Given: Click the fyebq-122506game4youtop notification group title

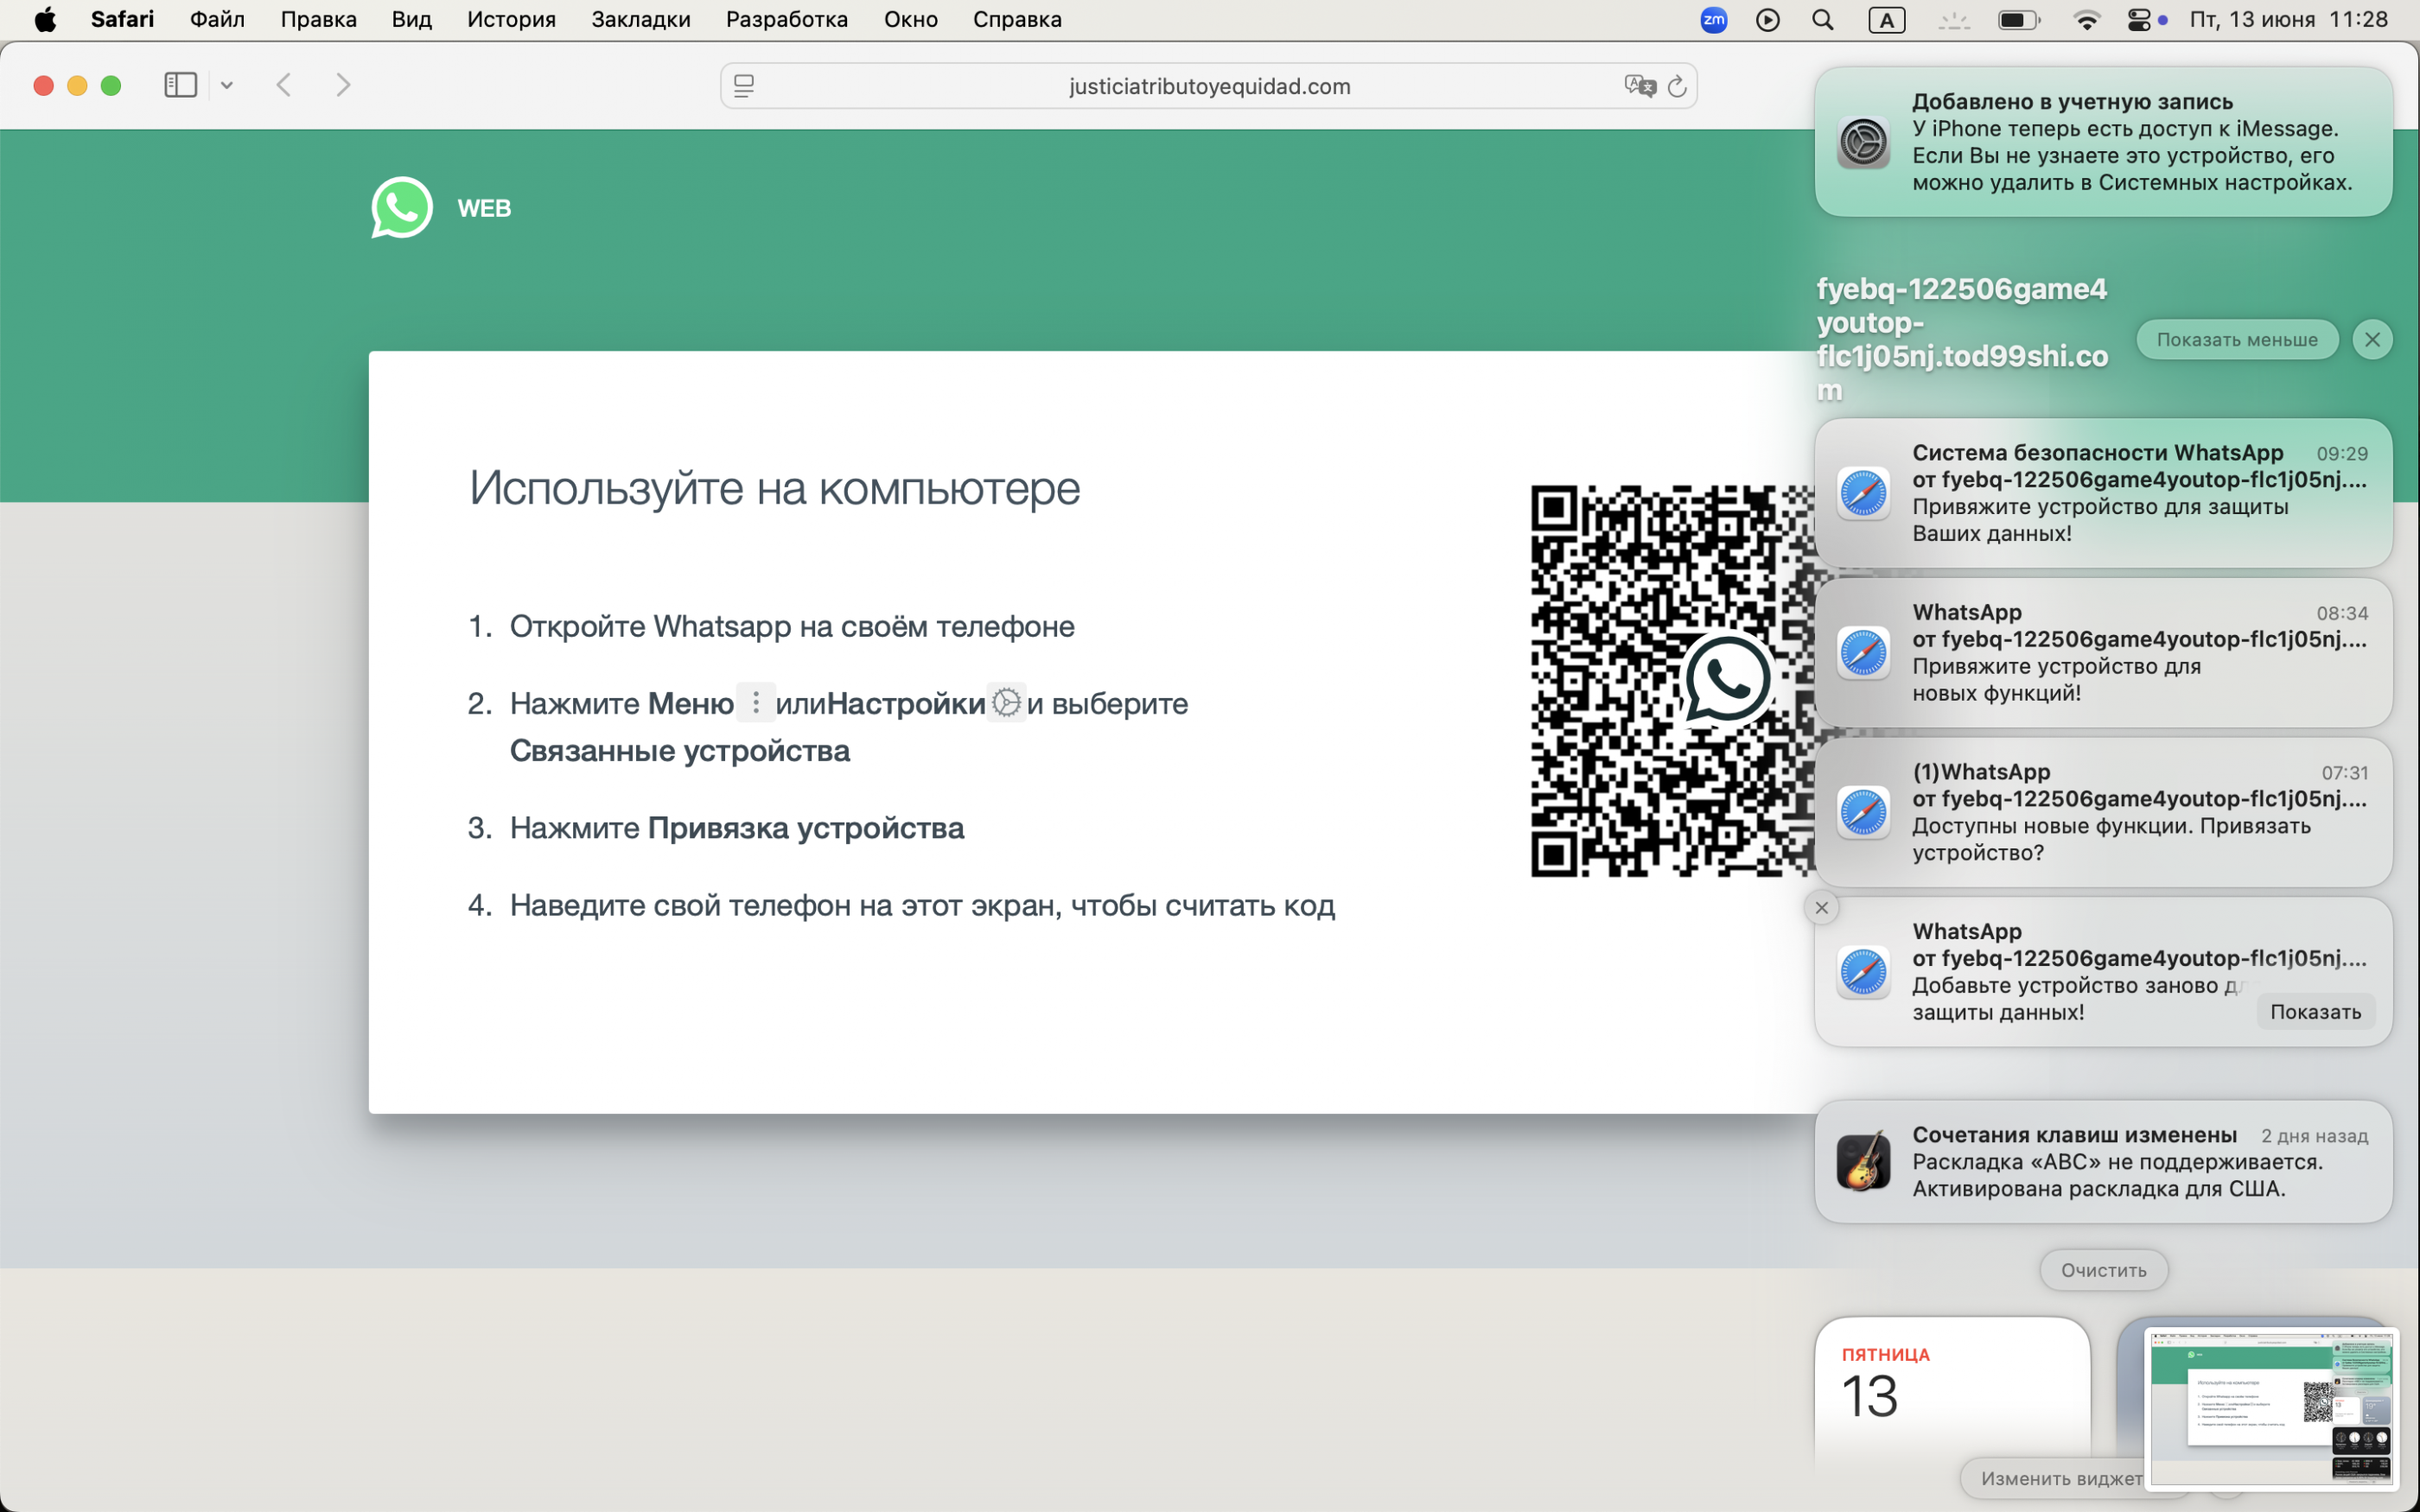Looking at the screenshot, I should [1961, 339].
